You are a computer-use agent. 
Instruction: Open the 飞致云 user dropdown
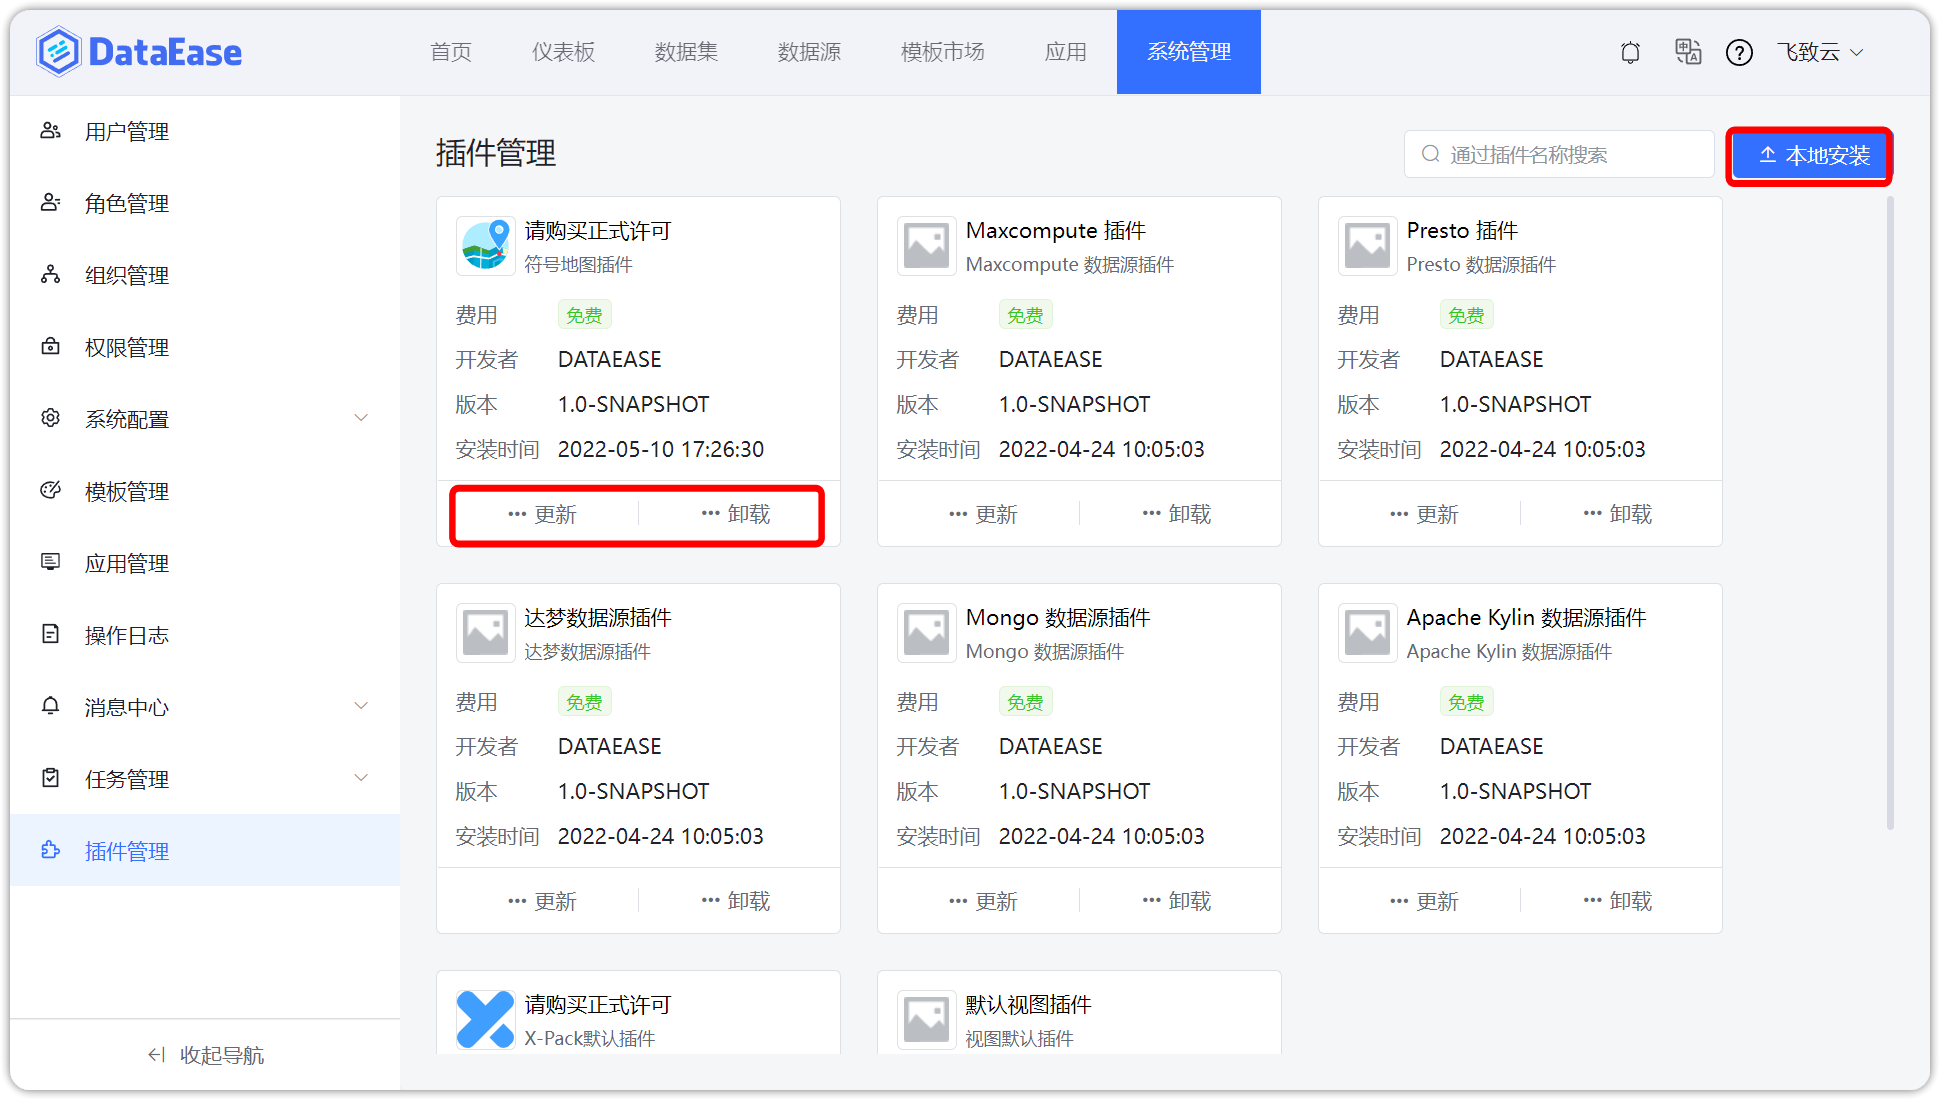[1820, 52]
